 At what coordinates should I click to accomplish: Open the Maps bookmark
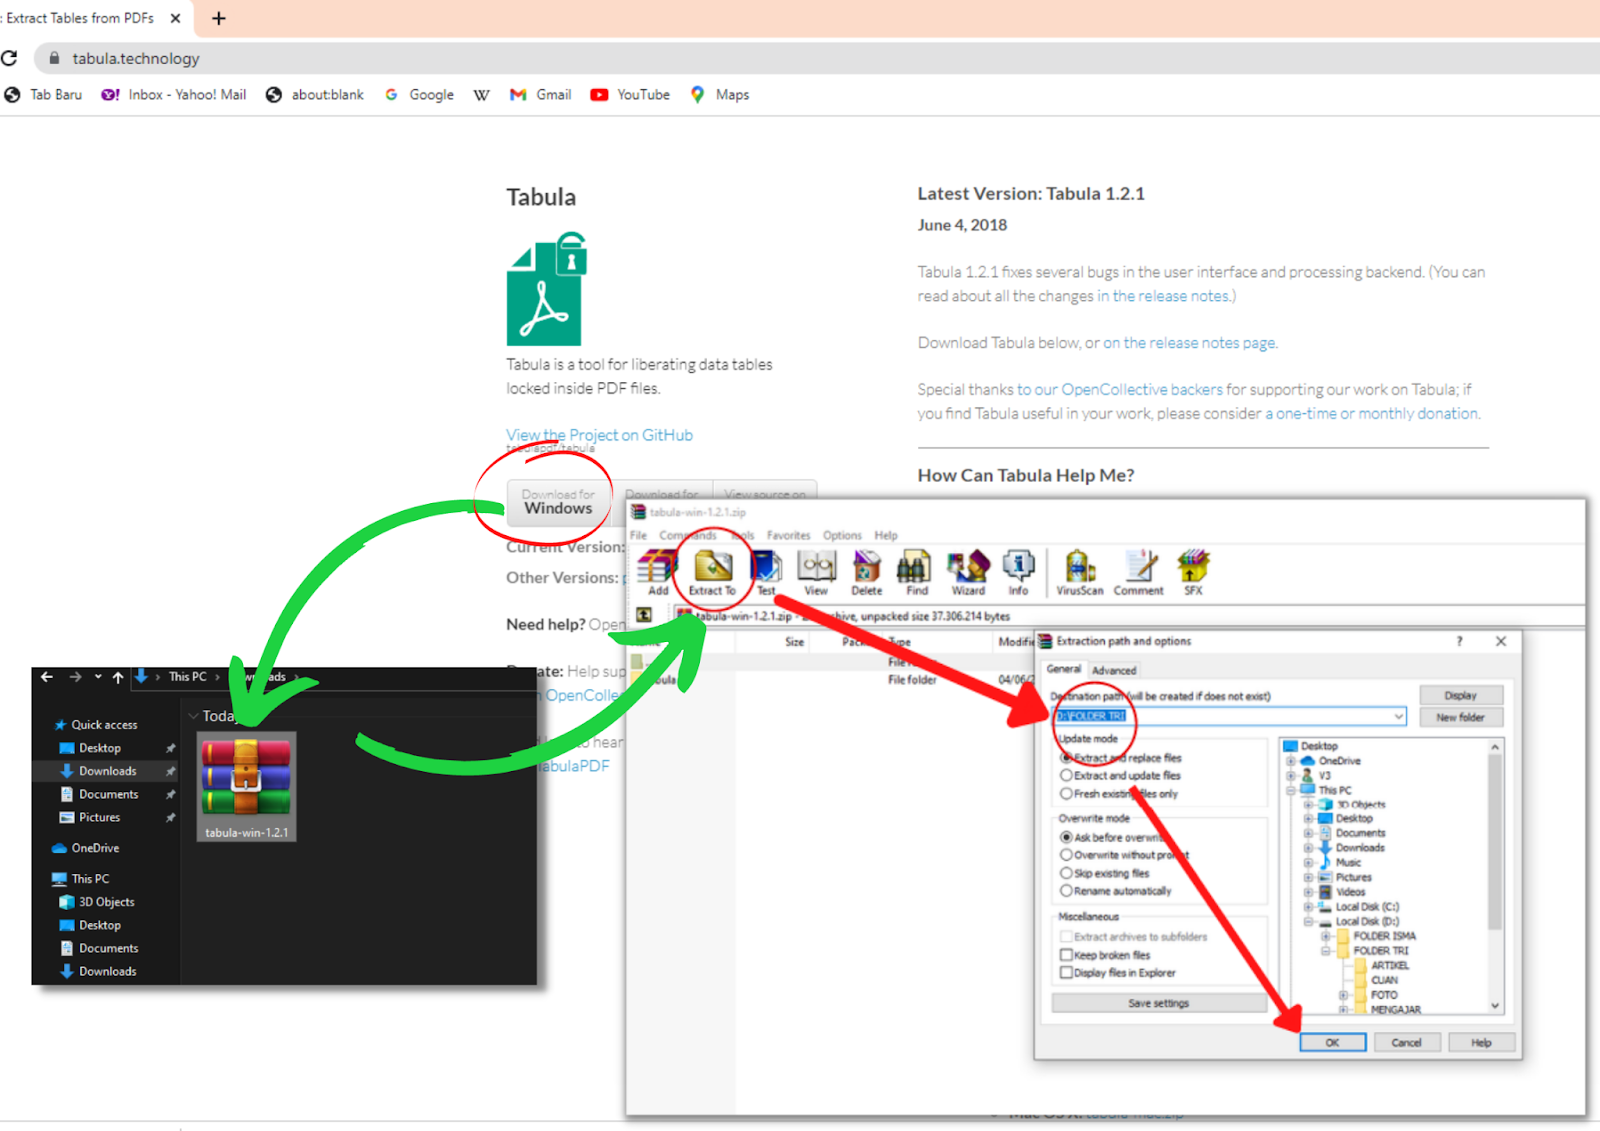pyautogui.click(x=719, y=95)
